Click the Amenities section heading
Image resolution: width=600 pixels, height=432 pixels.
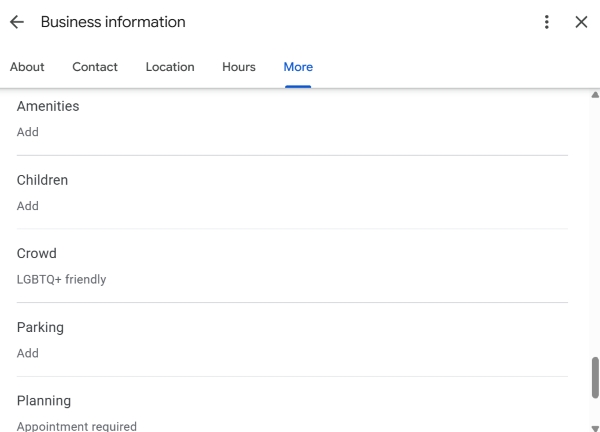[48, 106]
